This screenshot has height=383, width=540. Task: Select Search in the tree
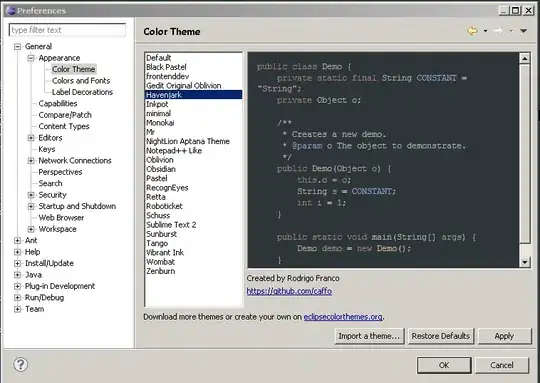50,183
